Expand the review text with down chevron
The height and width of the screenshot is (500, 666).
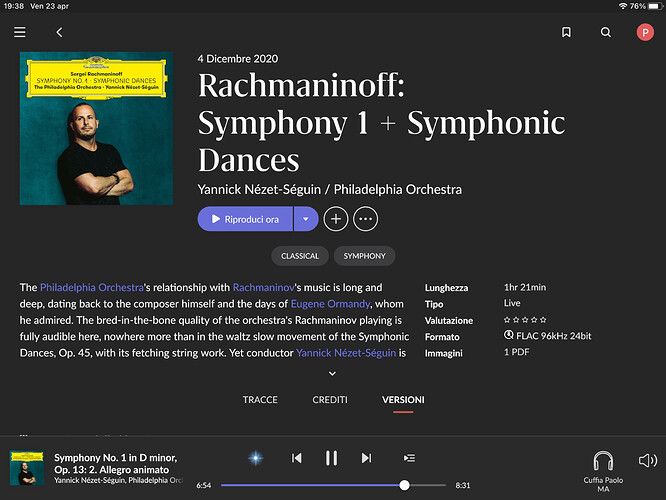pyautogui.click(x=333, y=373)
